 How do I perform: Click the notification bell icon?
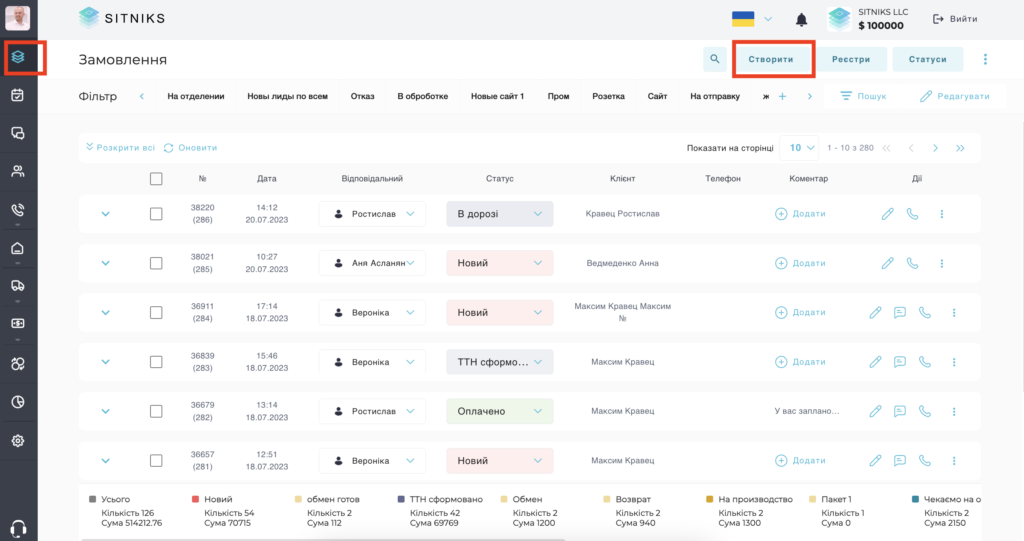(801, 20)
